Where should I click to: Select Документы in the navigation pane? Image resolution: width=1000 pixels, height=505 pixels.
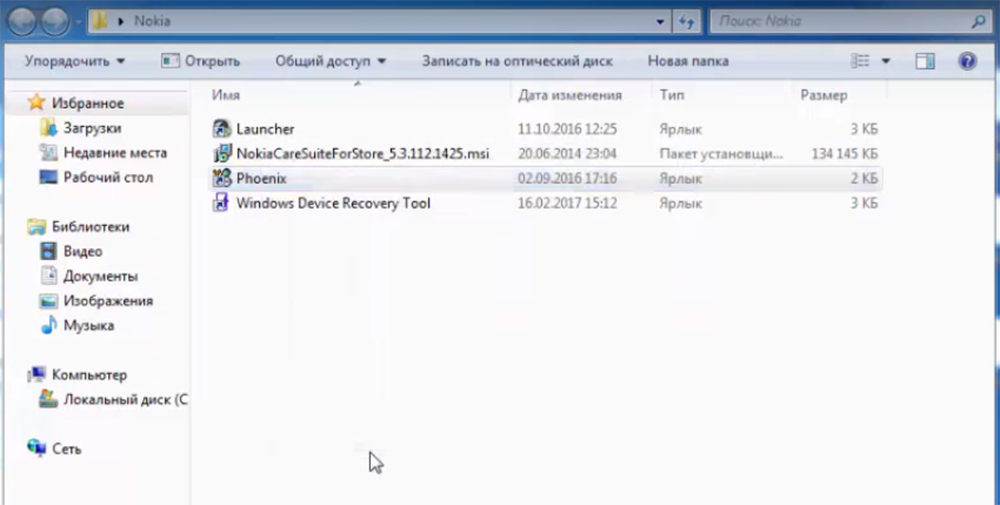click(x=101, y=276)
